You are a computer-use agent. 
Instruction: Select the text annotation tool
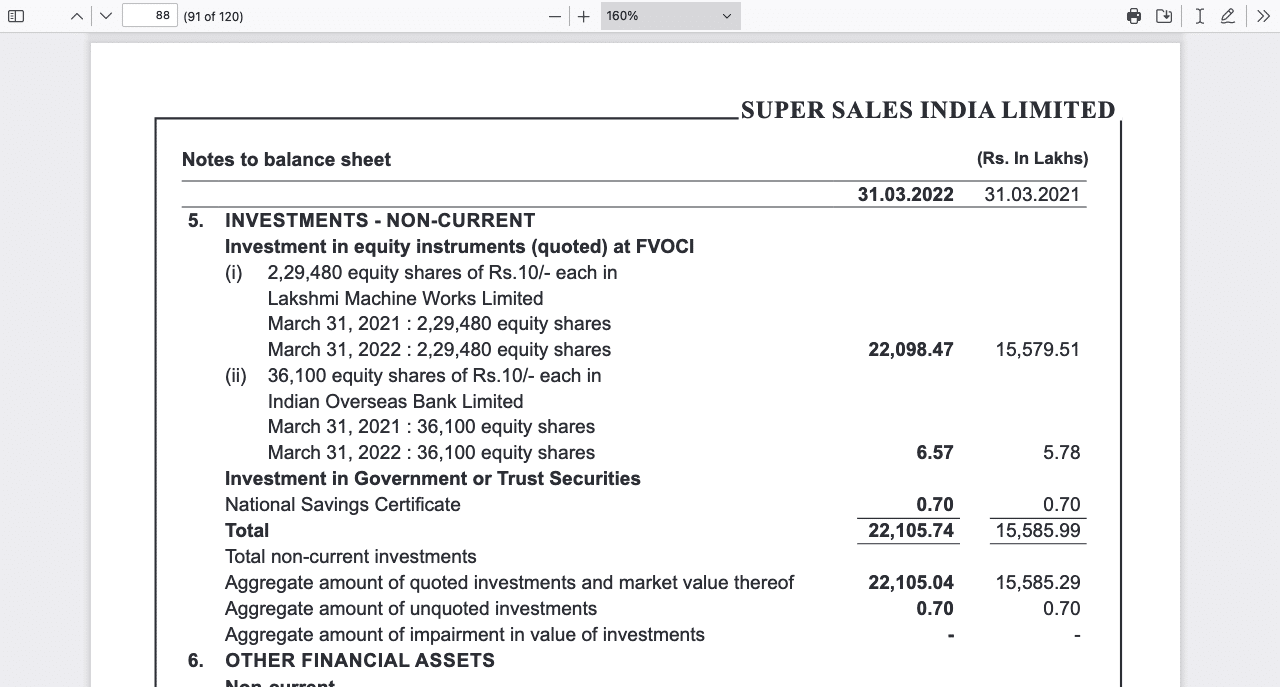[x=1200, y=16]
